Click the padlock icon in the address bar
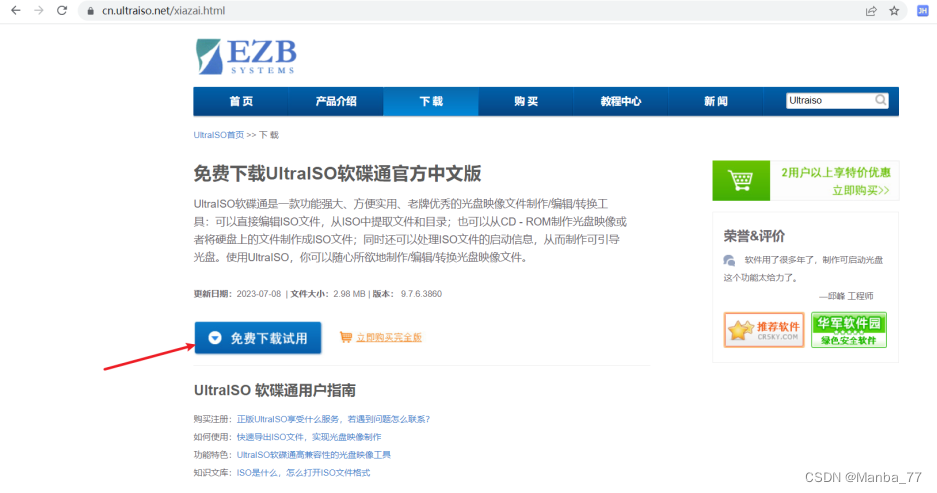The image size is (937, 493). [91, 11]
